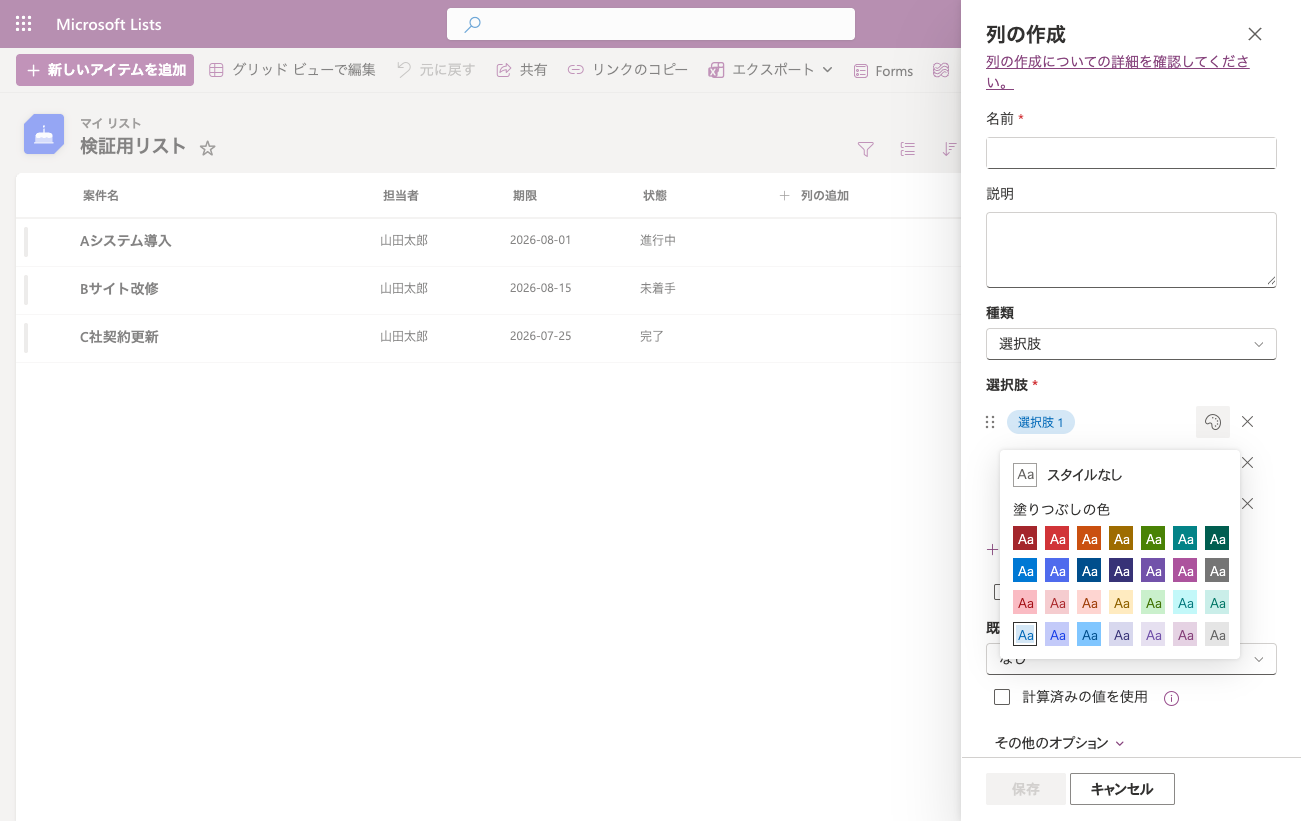The width and height of the screenshot is (1301, 821).
Task: Click the palette icon for 選択肢 1
Action: click(1213, 422)
